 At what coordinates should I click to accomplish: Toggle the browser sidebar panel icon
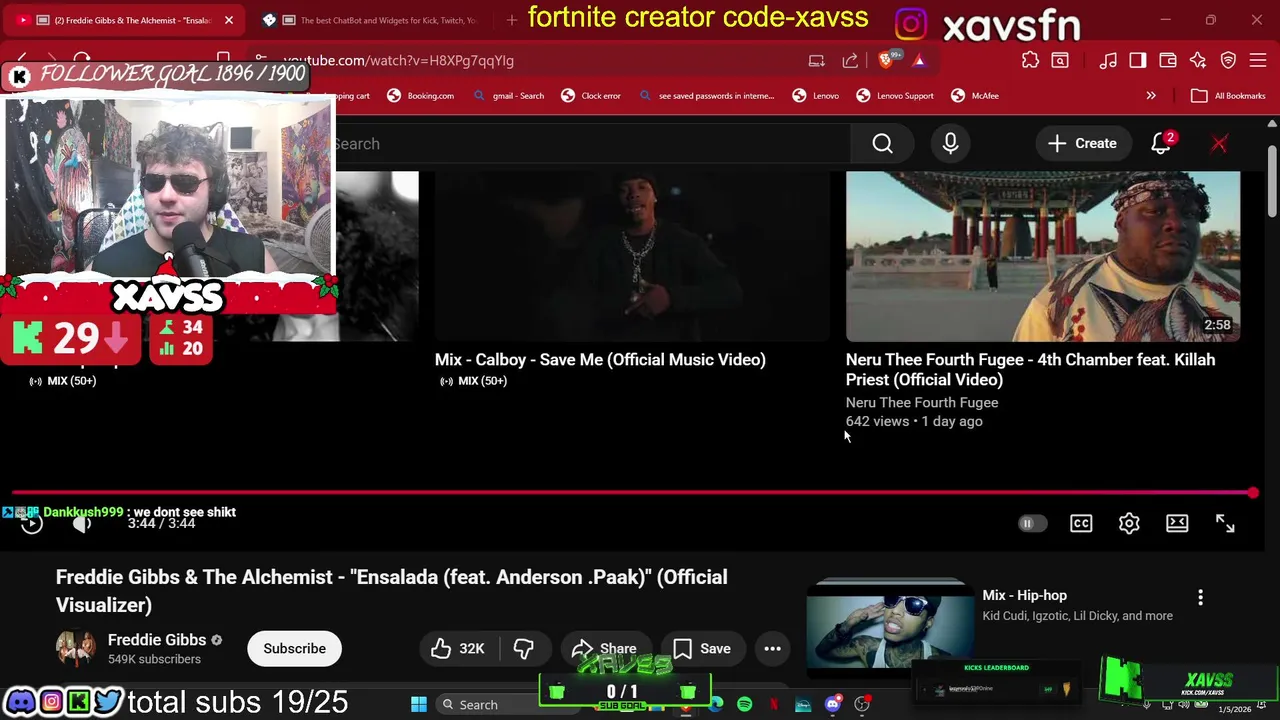point(1138,60)
